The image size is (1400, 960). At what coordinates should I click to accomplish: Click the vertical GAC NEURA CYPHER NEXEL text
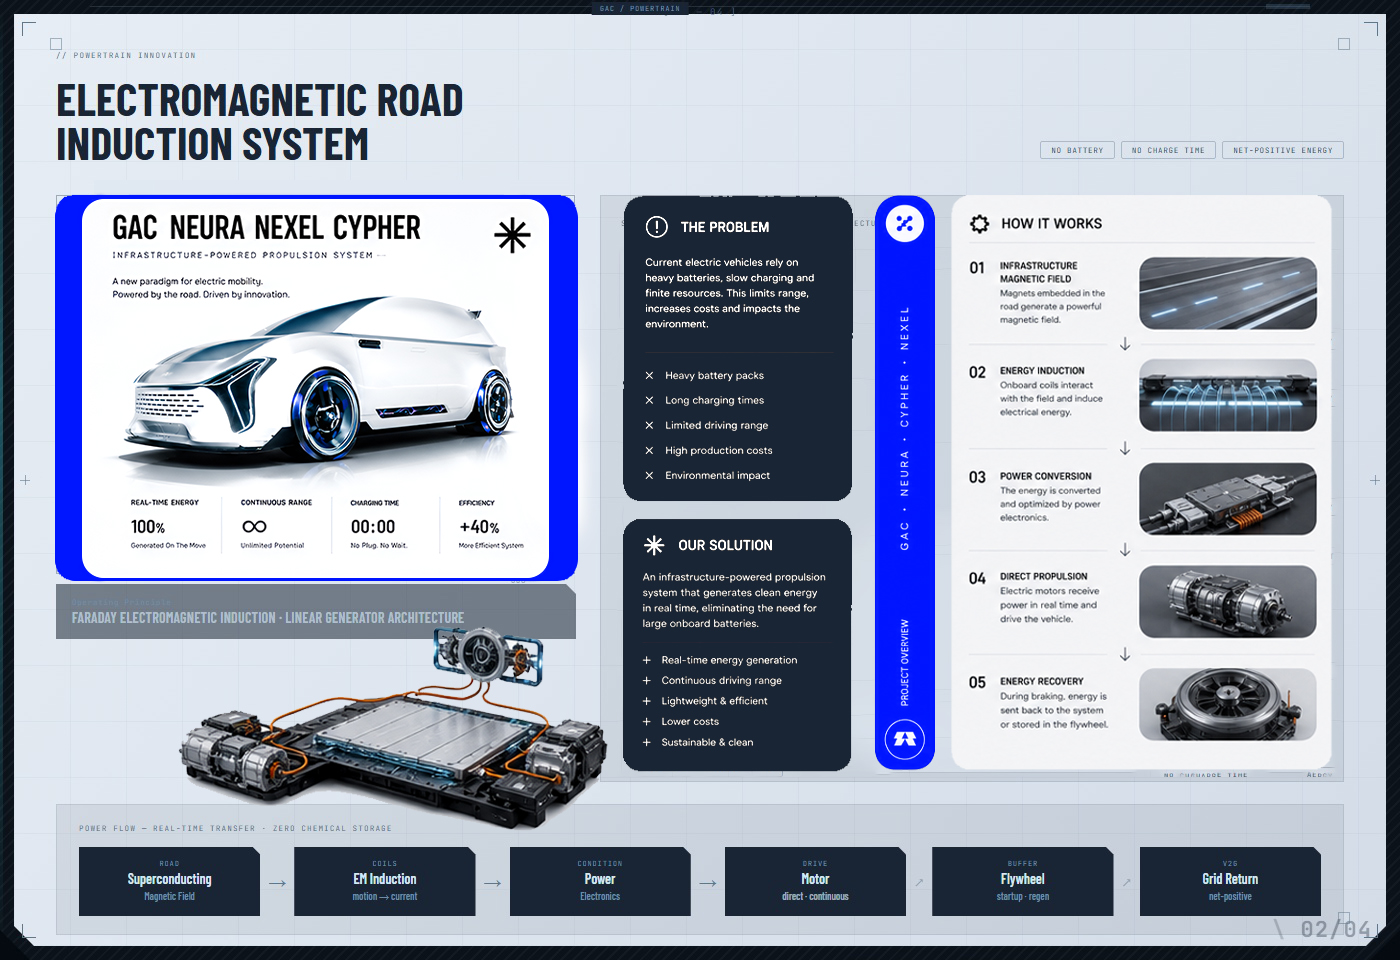[x=905, y=428]
